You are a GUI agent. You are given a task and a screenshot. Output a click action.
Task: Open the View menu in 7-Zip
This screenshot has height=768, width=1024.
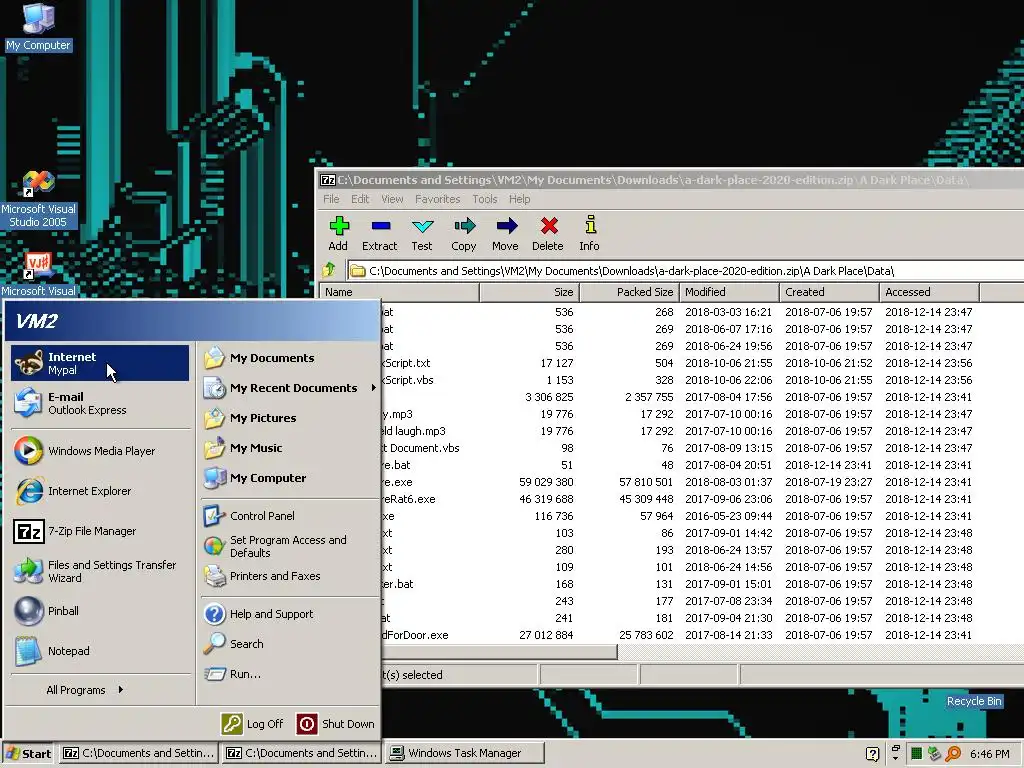pyautogui.click(x=392, y=199)
